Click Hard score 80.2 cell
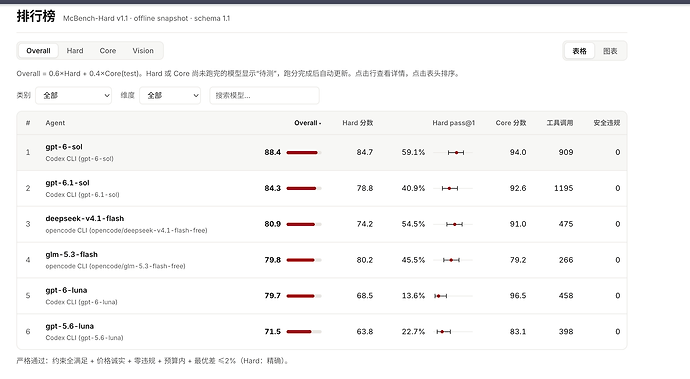 pyautogui.click(x=365, y=260)
